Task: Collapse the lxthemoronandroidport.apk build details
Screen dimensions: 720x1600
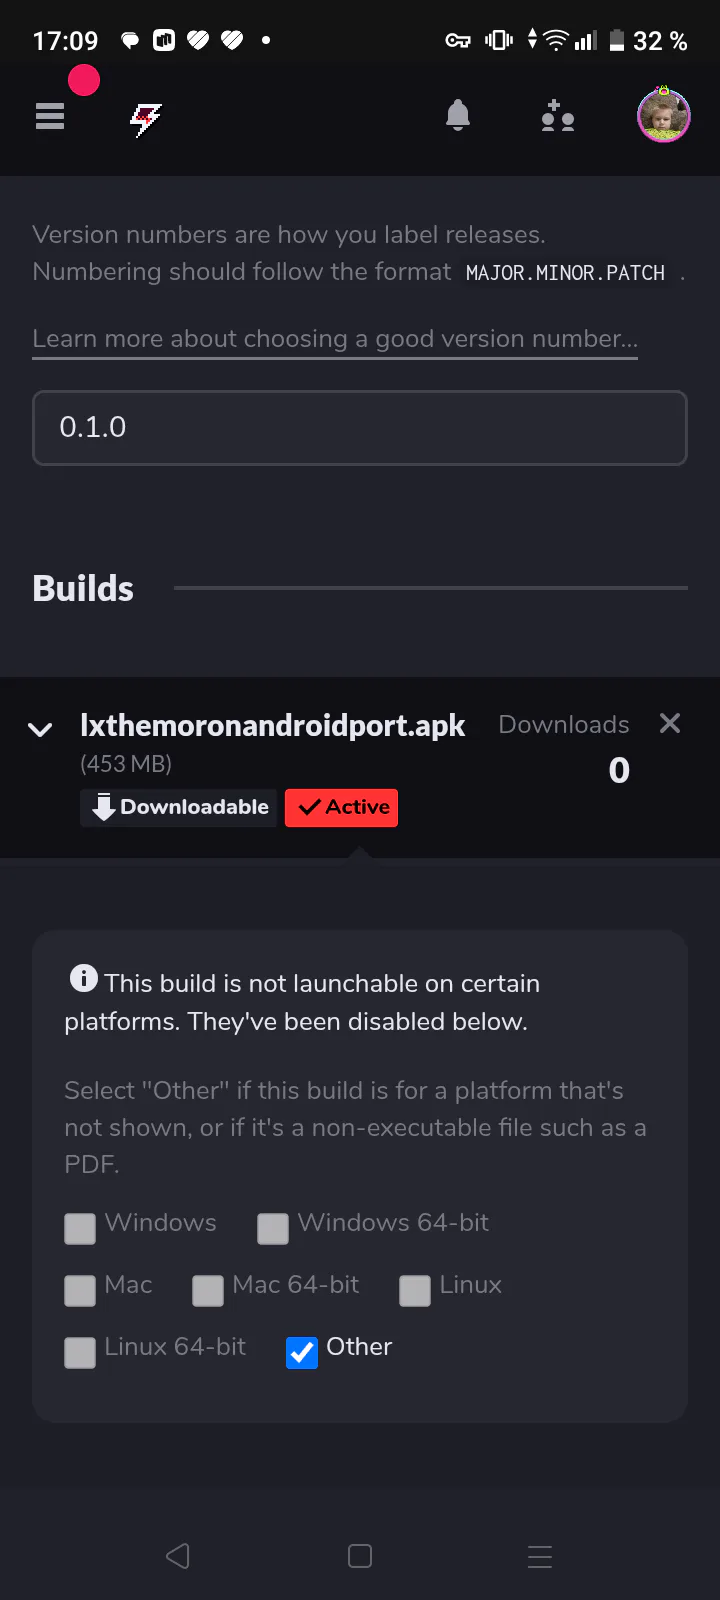Action: point(40,729)
